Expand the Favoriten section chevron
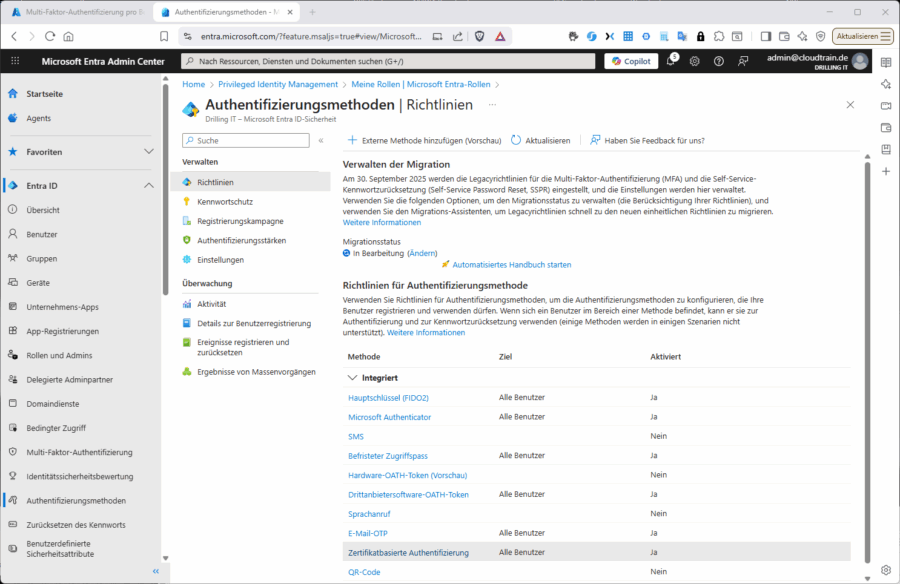The image size is (900, 584). coord(149,152)
